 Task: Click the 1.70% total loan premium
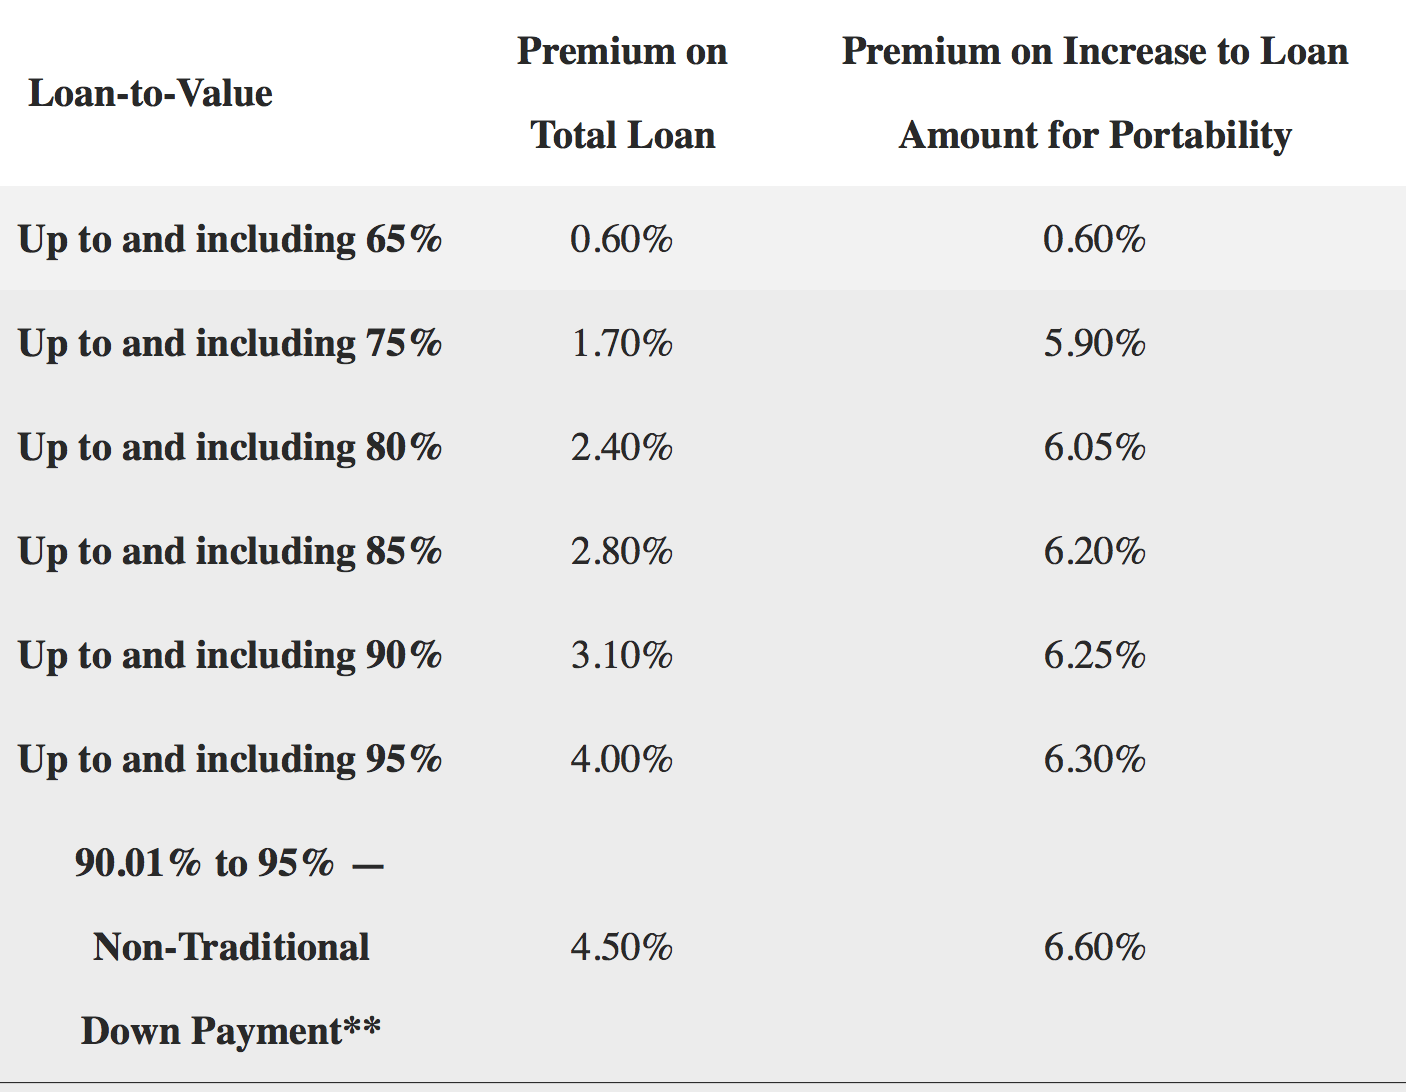pyautogui.click(x=622, y=344)
